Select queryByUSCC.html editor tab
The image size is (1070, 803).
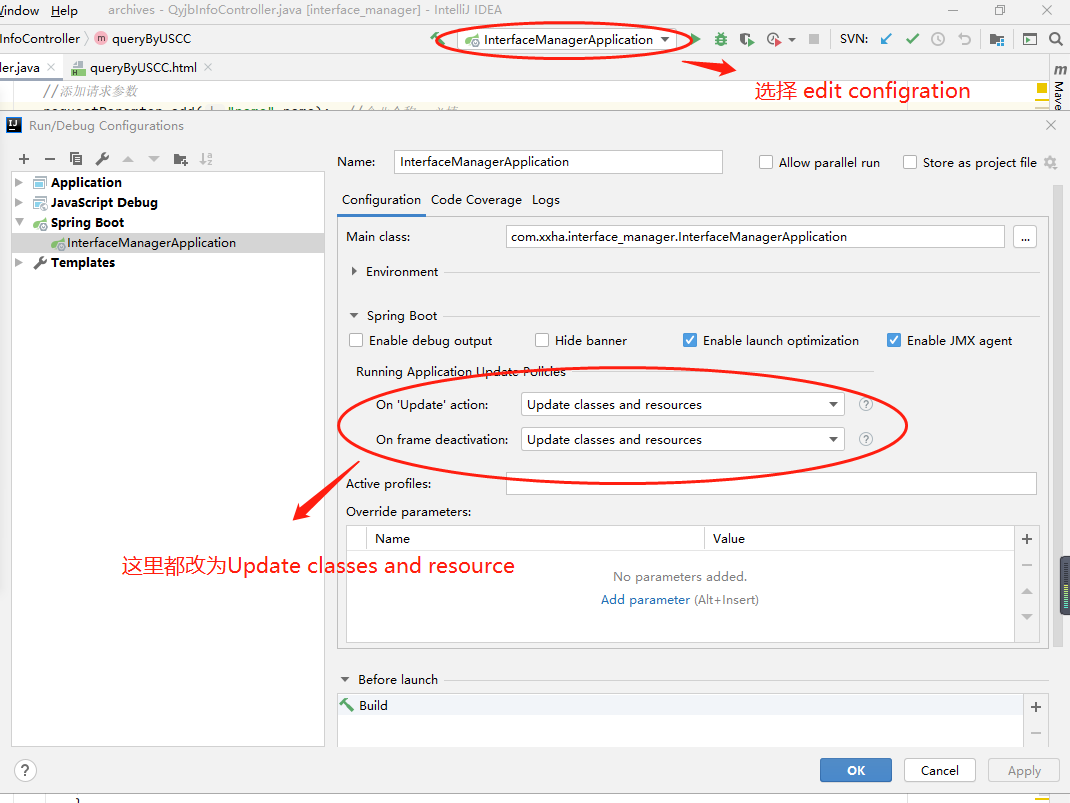tap(143, 68)
